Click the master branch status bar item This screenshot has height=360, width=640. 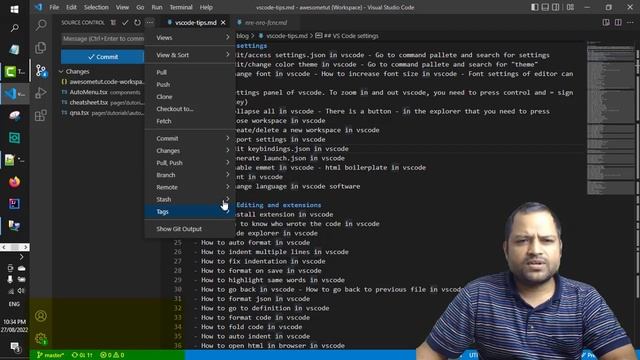(50, 355)
